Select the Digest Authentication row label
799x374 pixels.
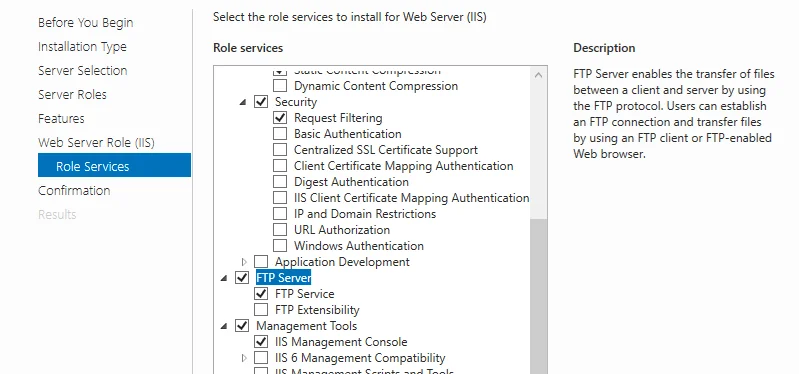pyautogui.click(x=352, y=182)
